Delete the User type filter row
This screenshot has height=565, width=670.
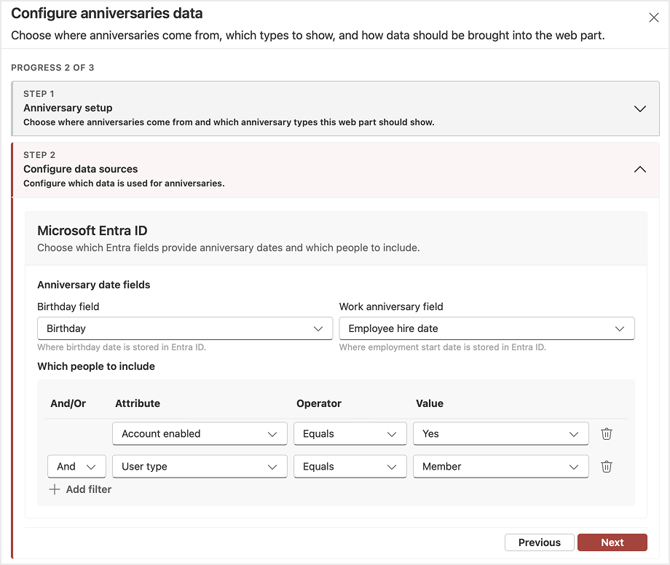coord(607,466)
